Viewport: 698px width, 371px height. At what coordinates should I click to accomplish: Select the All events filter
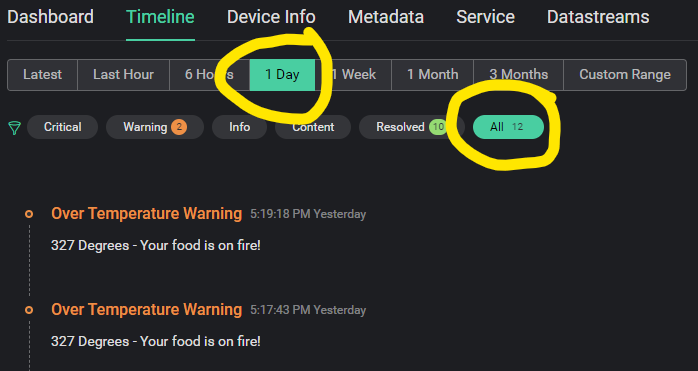point(508,127)
